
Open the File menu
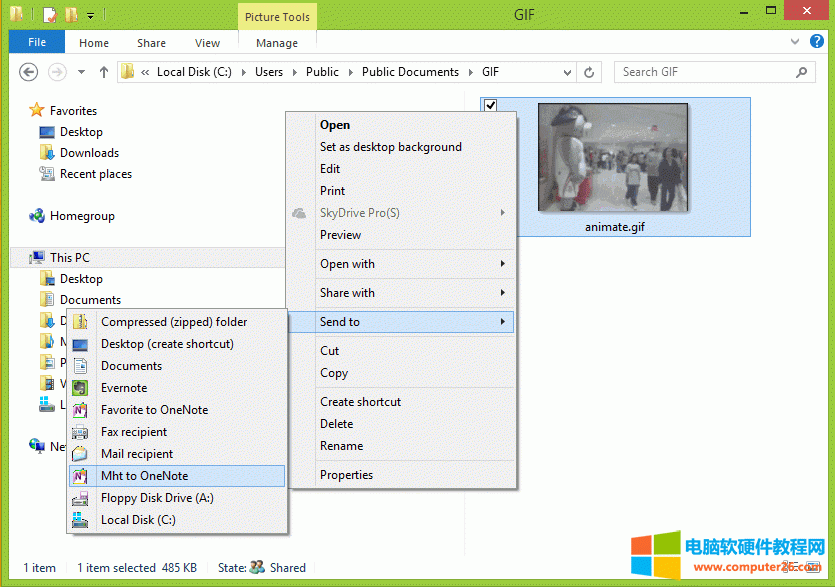click(36, 42)
